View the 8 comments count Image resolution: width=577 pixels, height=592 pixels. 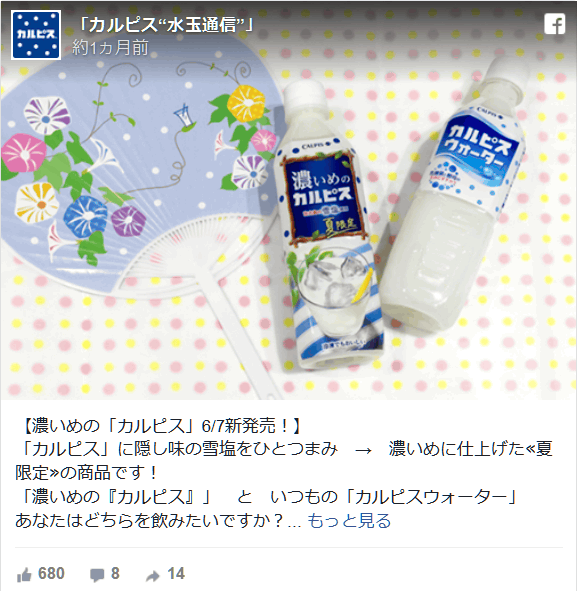[115, 574]
